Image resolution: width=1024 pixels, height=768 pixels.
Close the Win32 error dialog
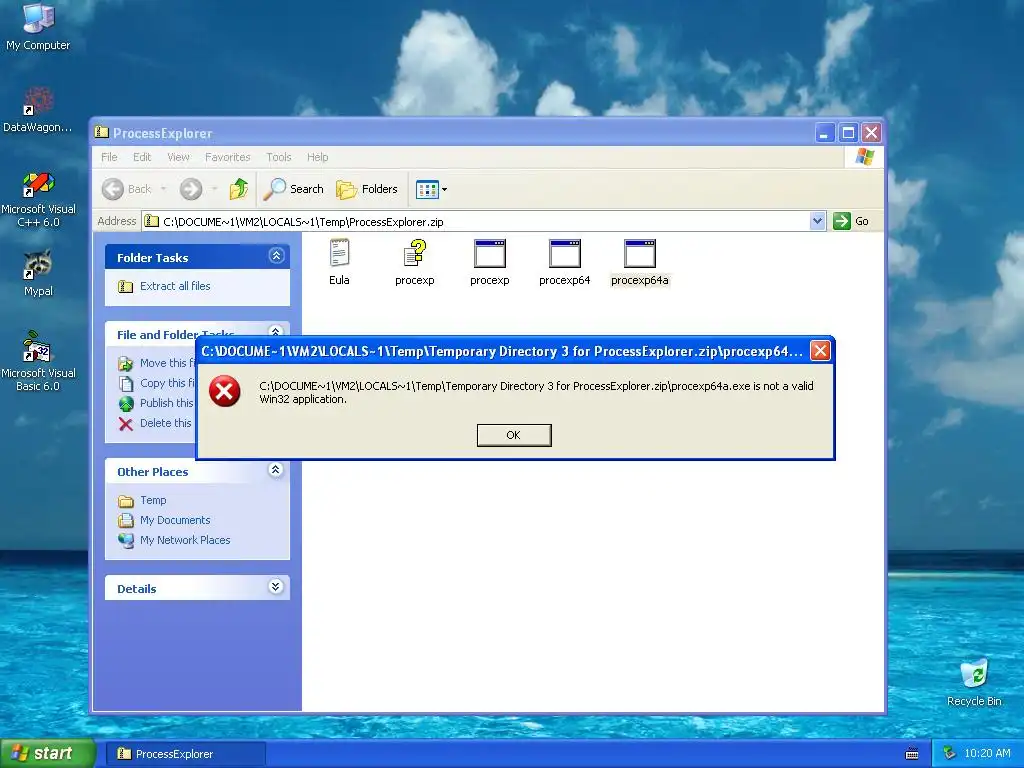point(820,351)
